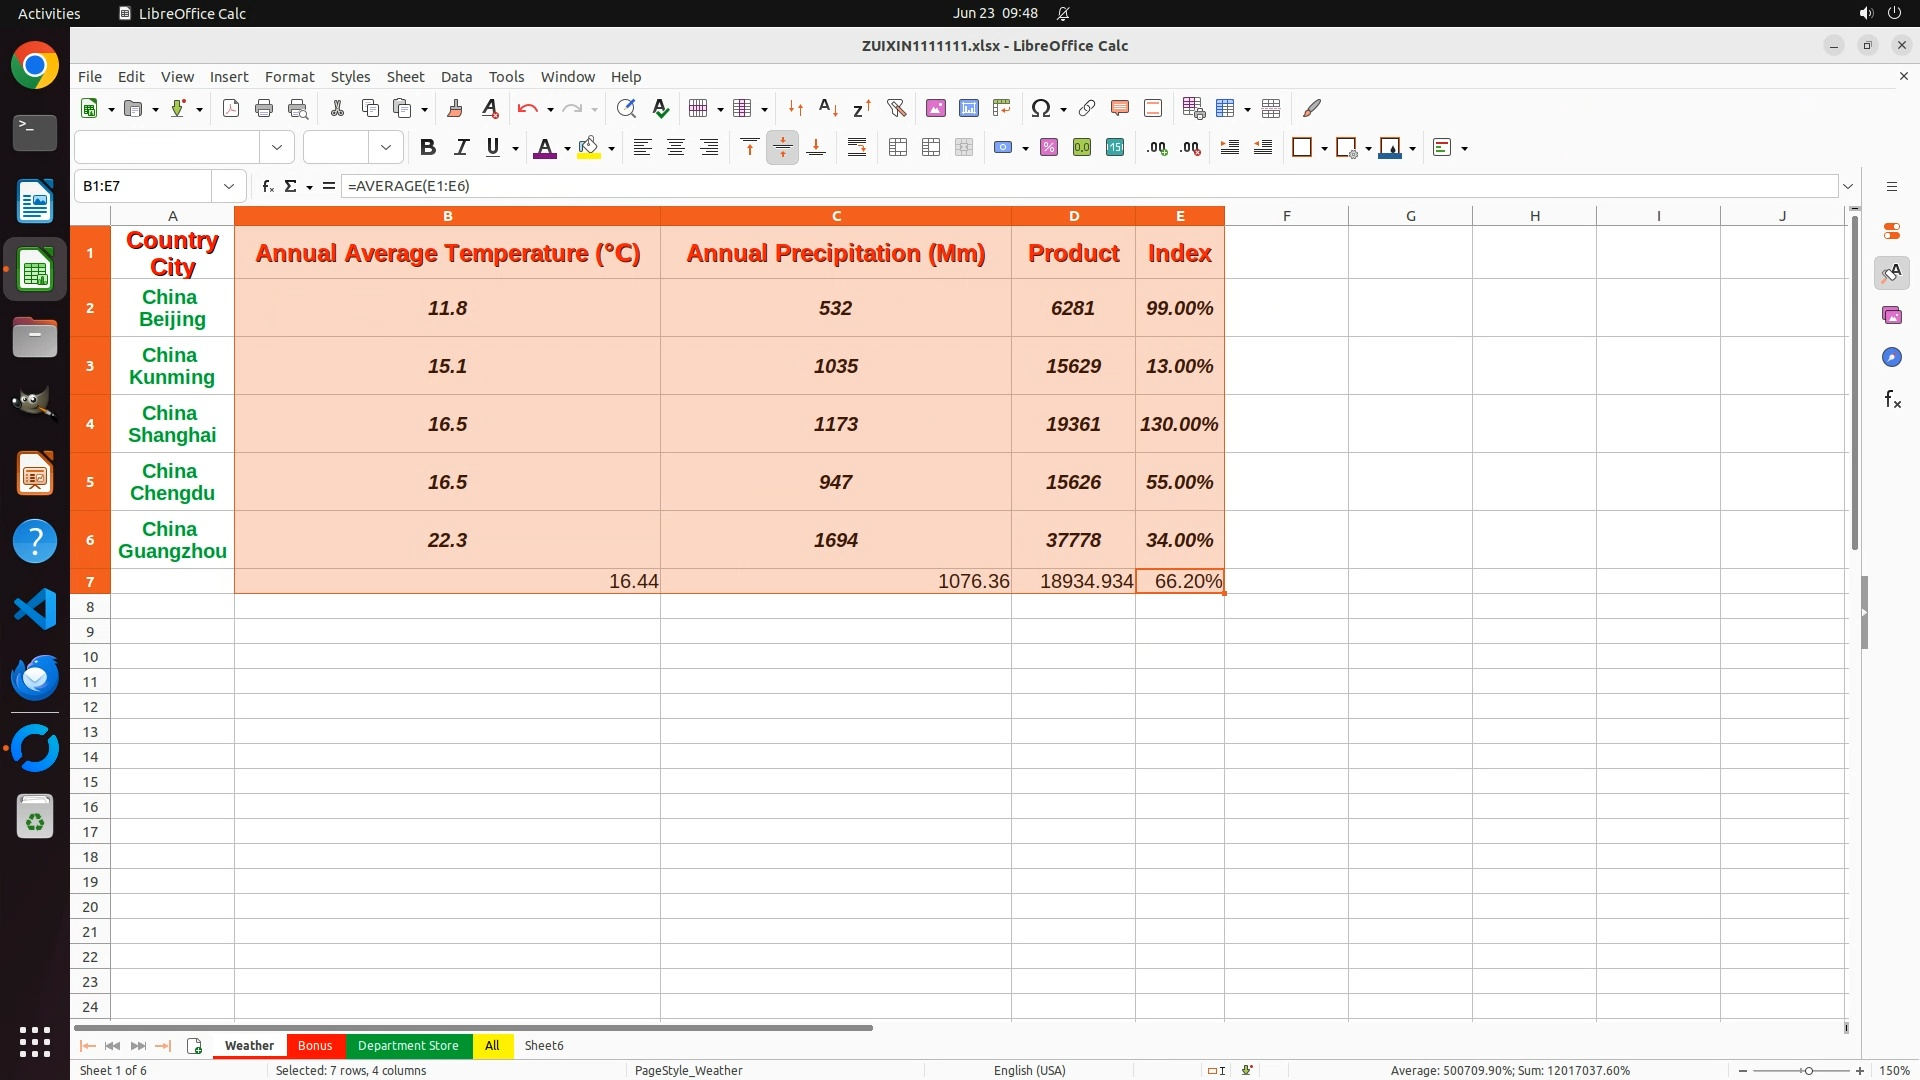Expand the font name dropdown
1920x1080 pixels.
point(277,148)
